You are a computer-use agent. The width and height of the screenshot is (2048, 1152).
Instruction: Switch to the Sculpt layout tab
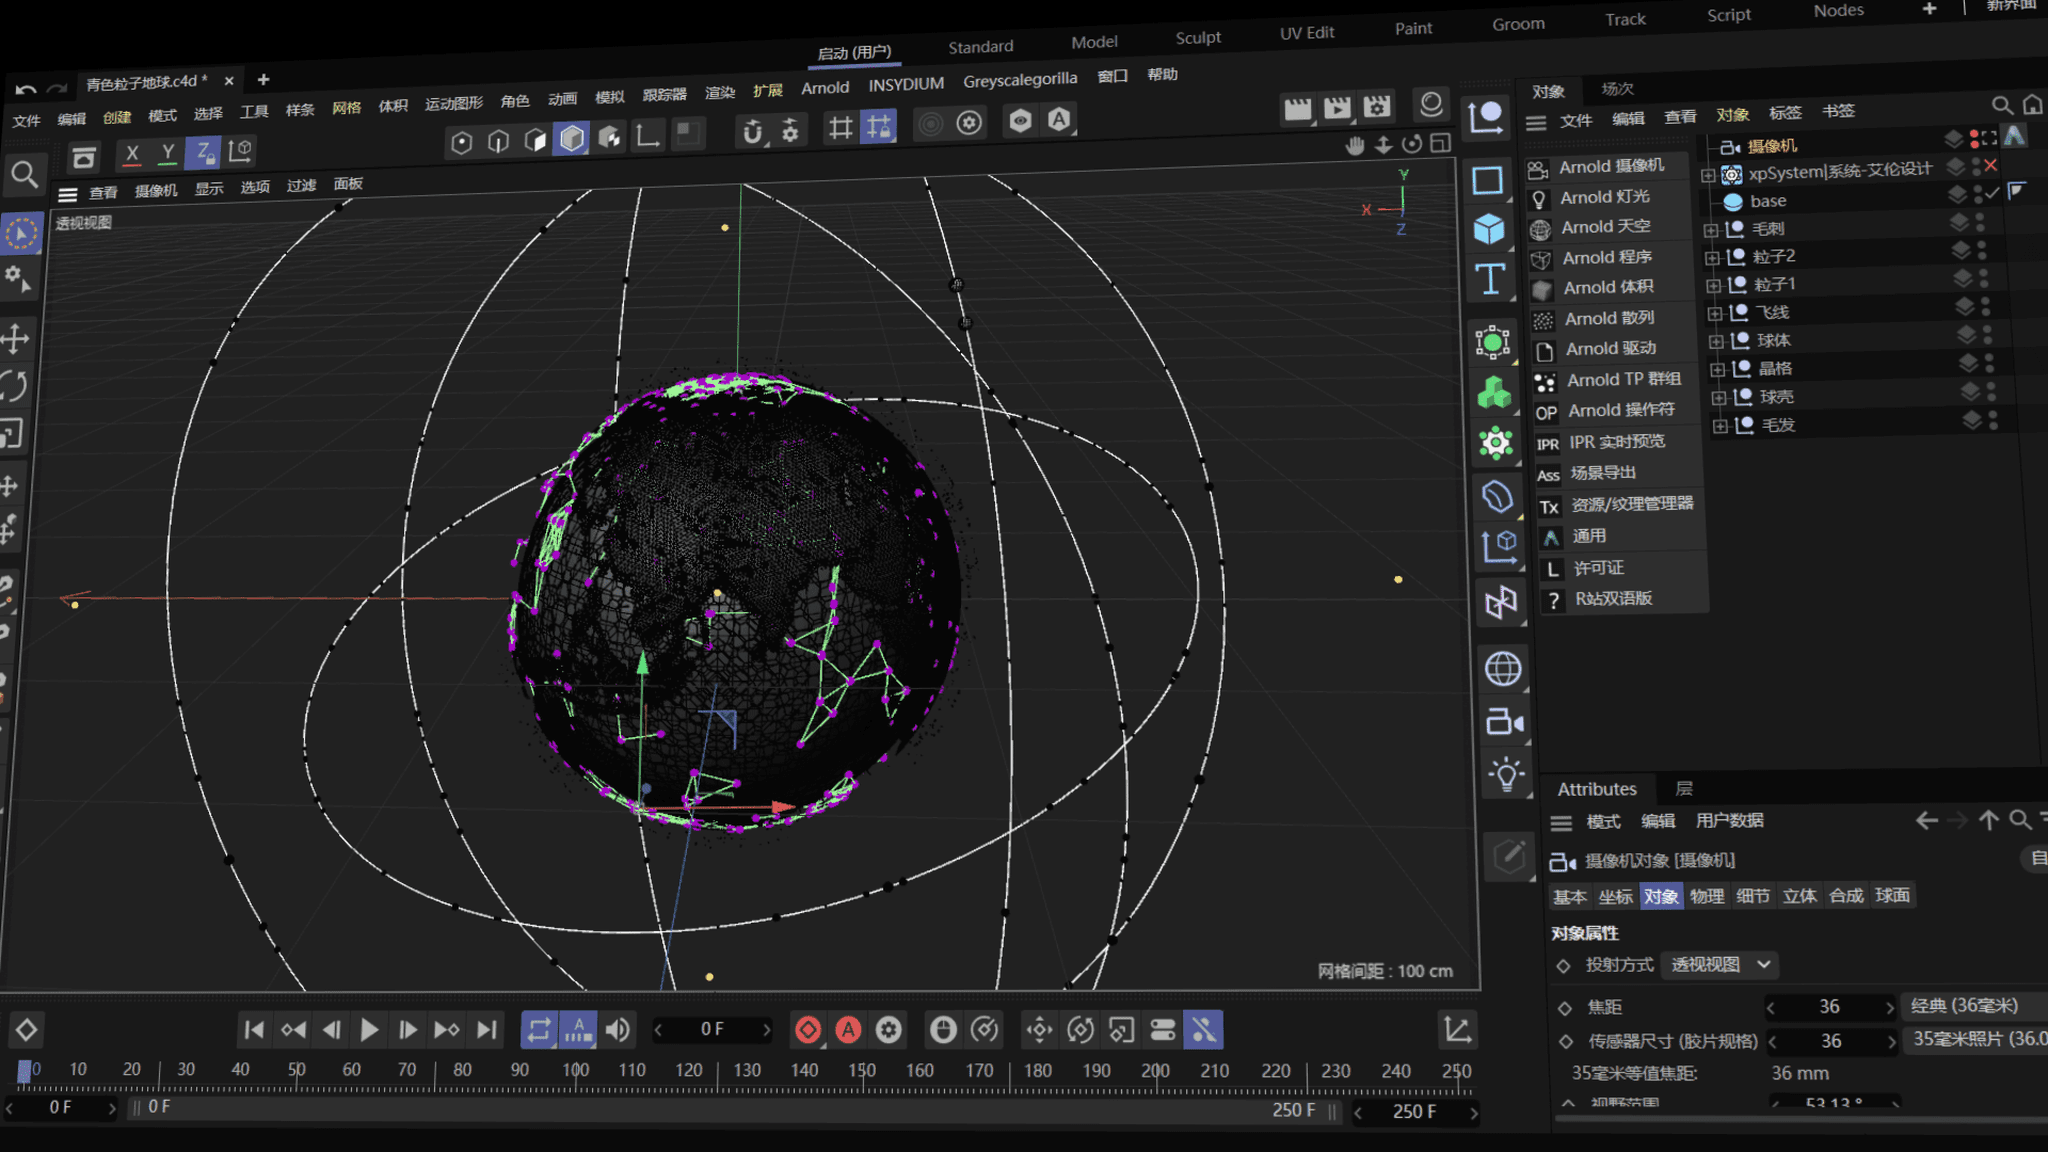point(1198,38)
